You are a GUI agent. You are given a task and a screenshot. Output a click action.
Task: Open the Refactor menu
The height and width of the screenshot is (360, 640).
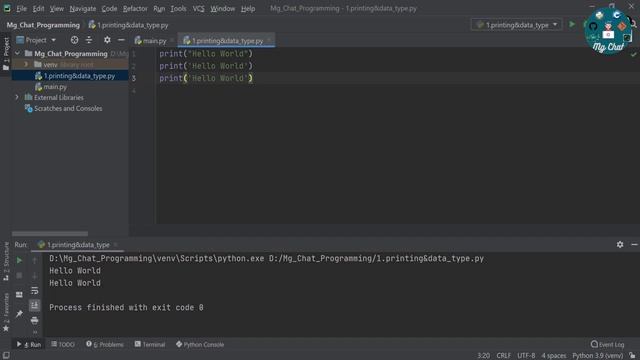pos(135,9)
